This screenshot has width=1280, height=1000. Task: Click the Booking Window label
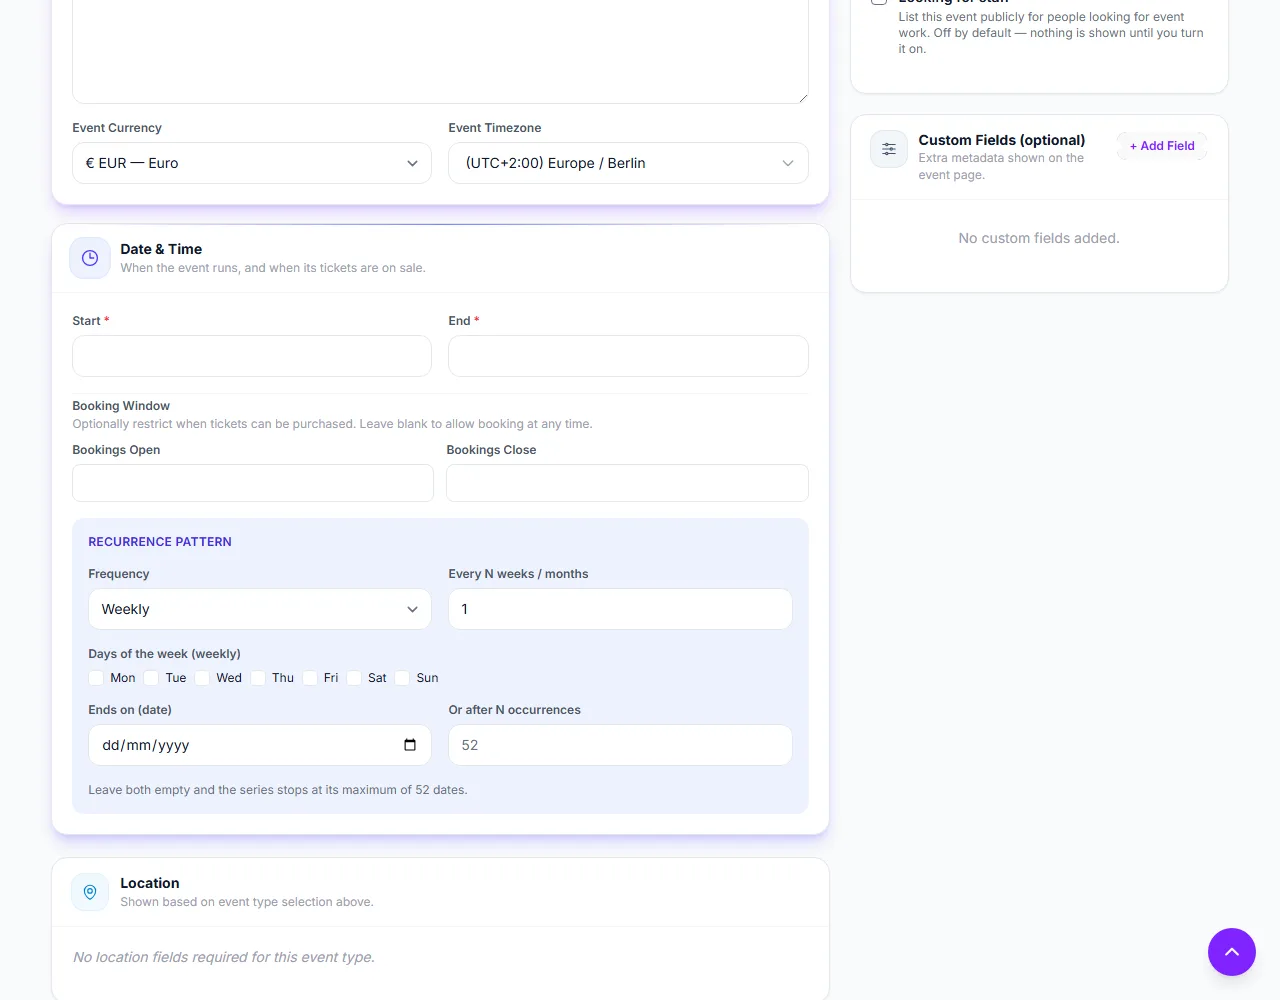(121, 406)
